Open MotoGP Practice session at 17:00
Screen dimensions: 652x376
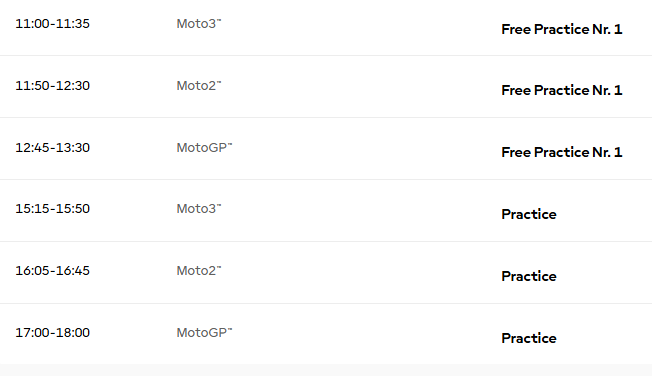(529, 338)
